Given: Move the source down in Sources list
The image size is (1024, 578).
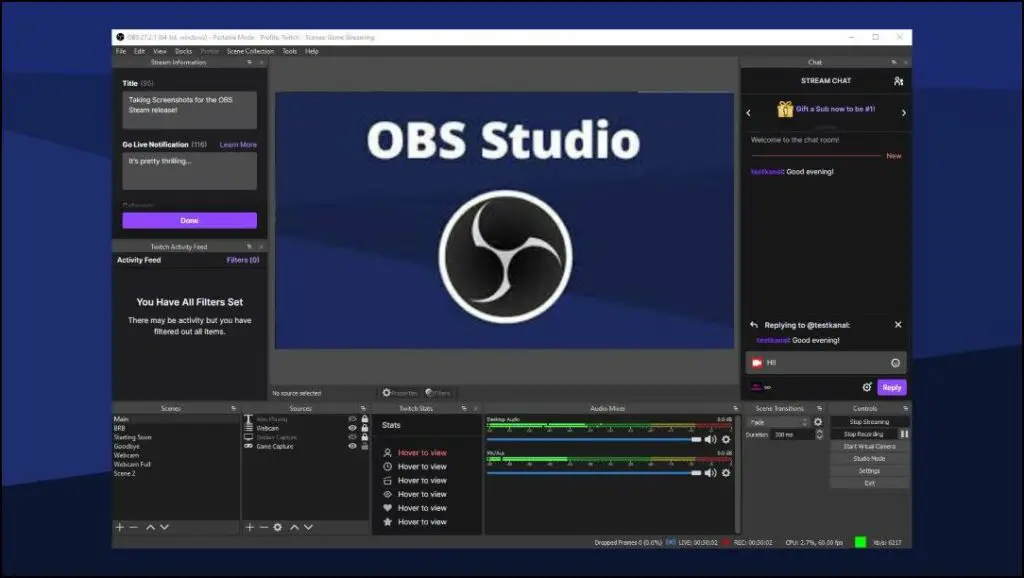Looking at the screenshot, I should (308, 527).
